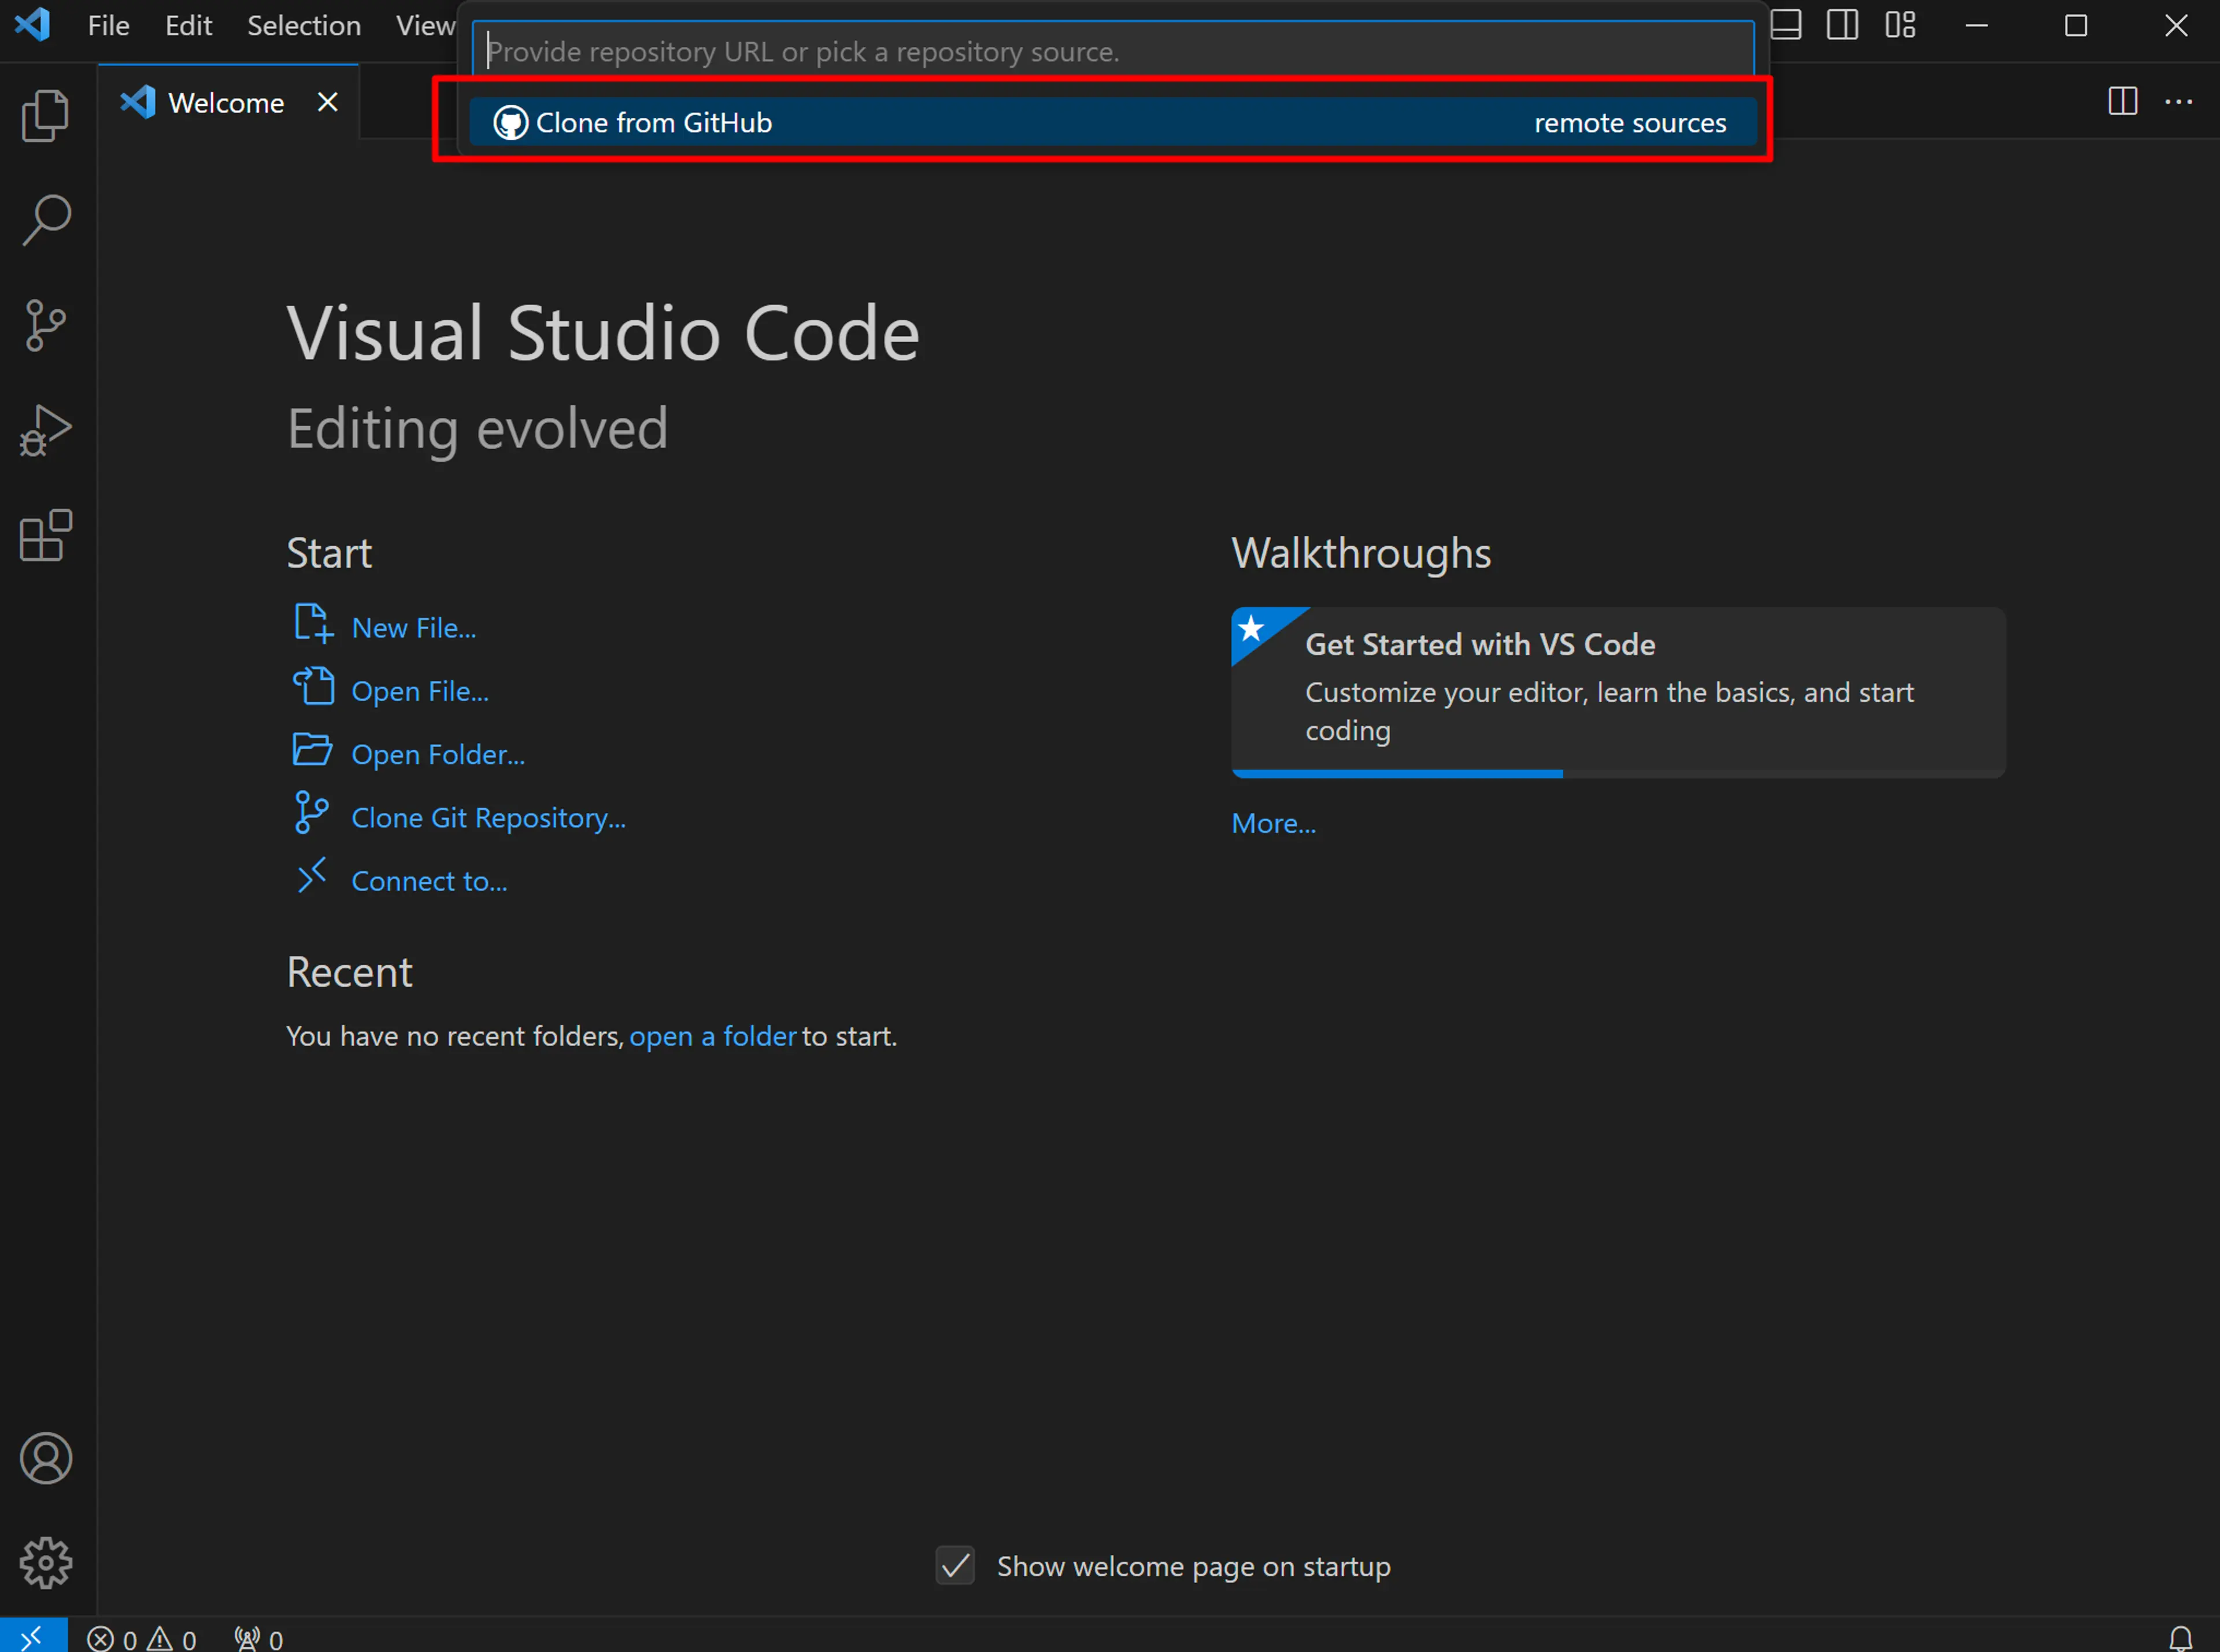2220x1652 pixels.
Task: Click the Open File... link
Action: coord(420,691)
